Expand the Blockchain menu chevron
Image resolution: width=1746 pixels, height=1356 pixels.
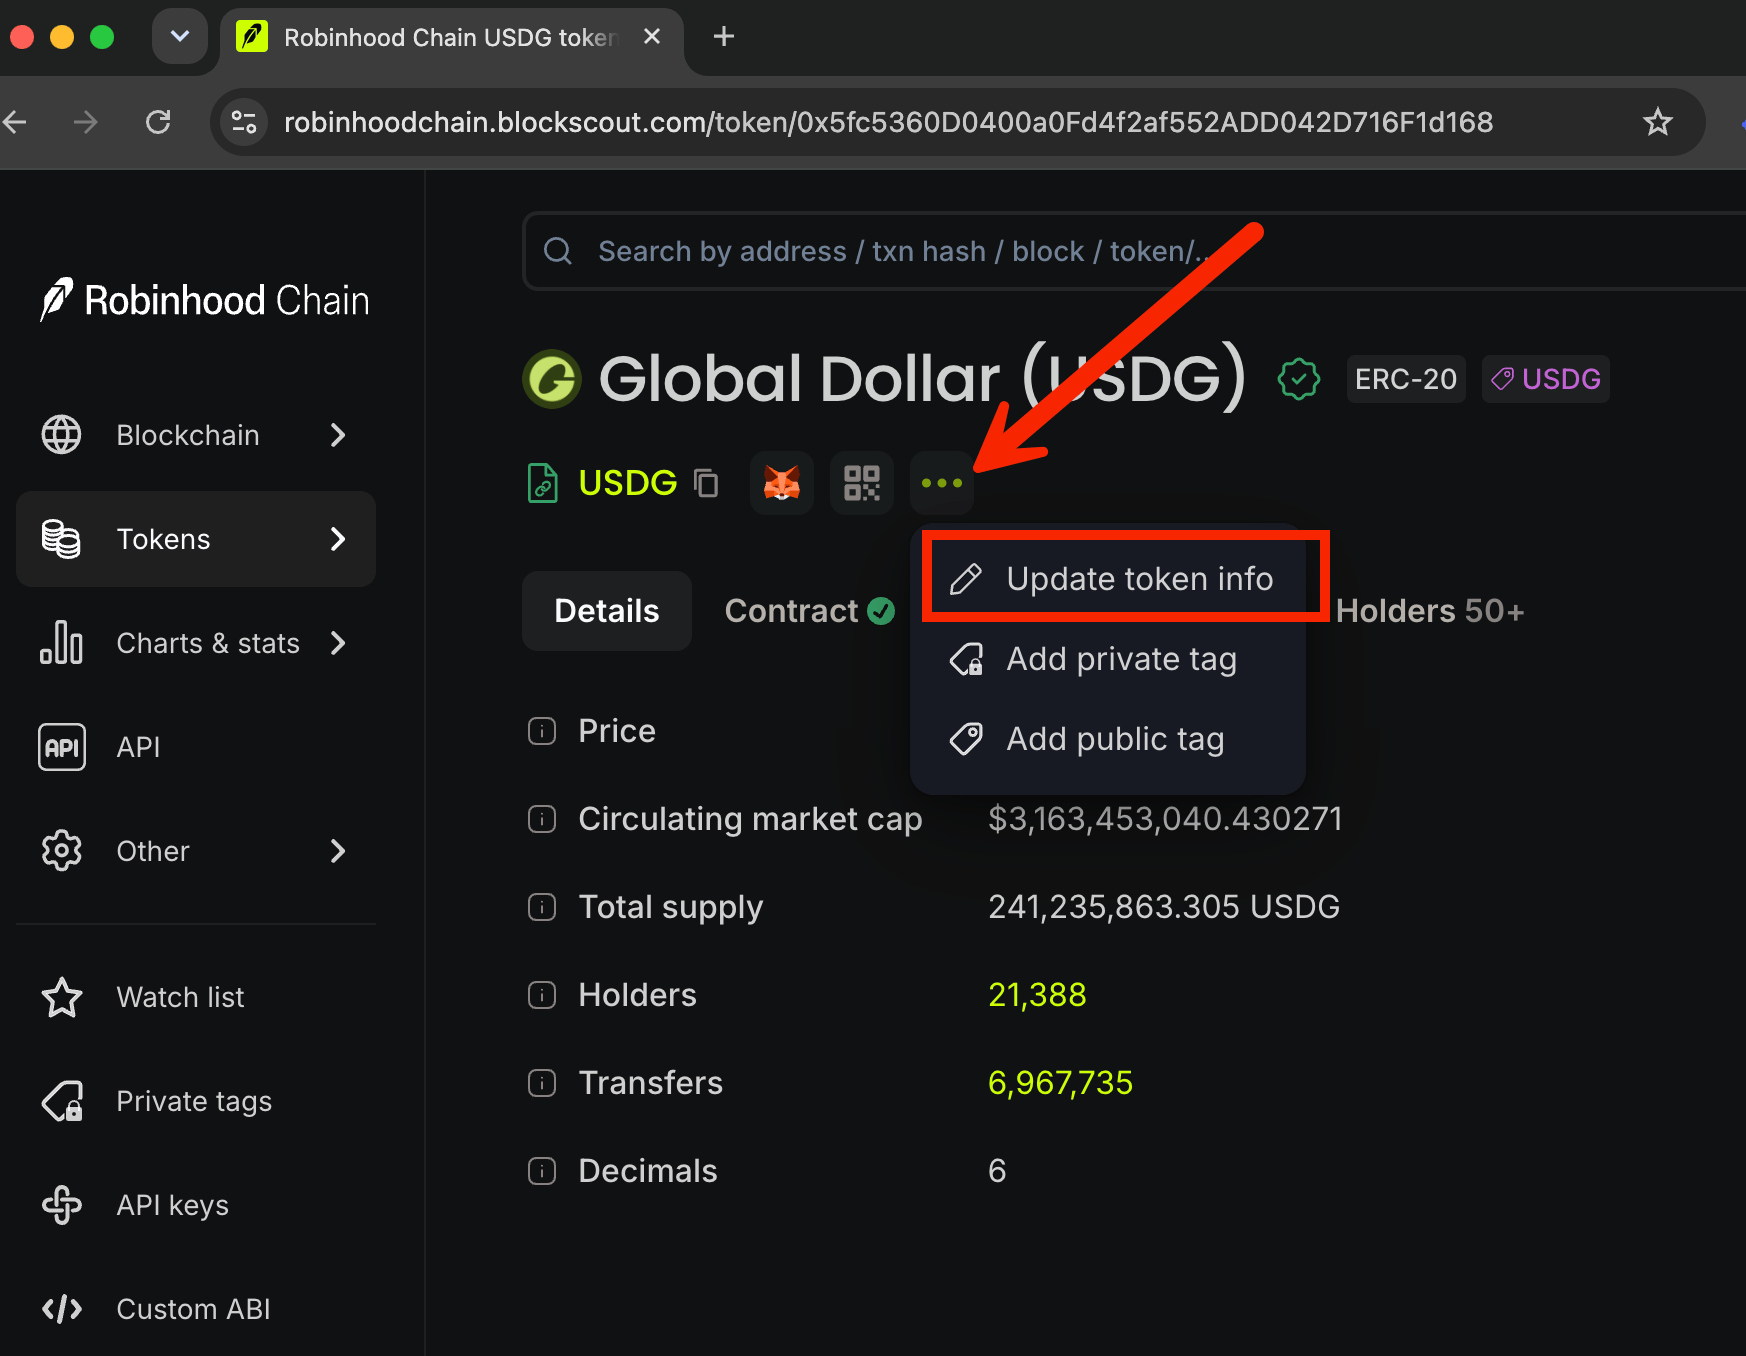[338, 435]
